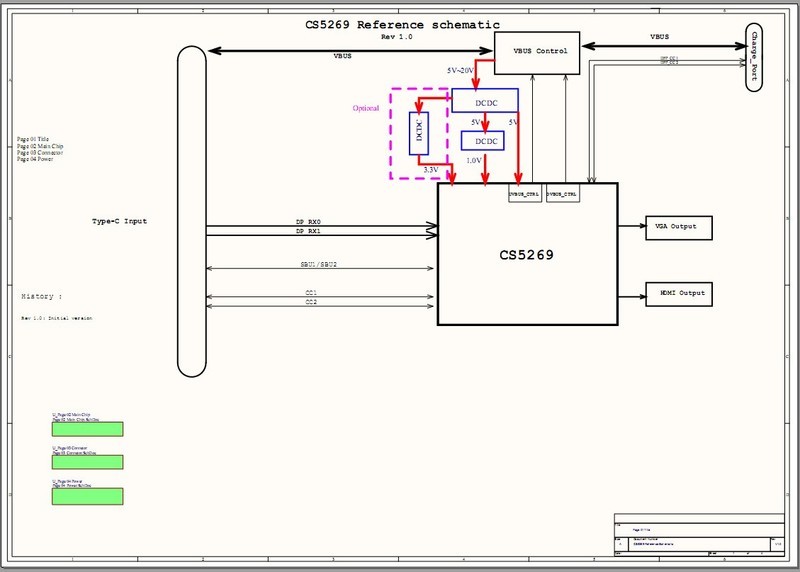The width and height of the screenshot is (800, 572).
Task: Open the Page 03 Connector green sheet
Action: [87, 462]
